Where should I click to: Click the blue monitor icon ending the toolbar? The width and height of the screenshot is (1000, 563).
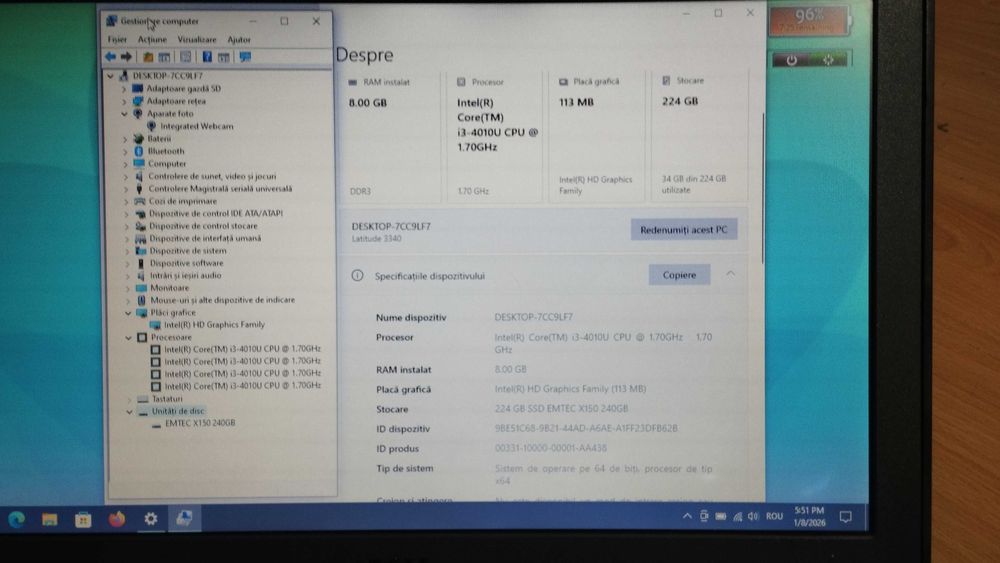pos(245,57)
